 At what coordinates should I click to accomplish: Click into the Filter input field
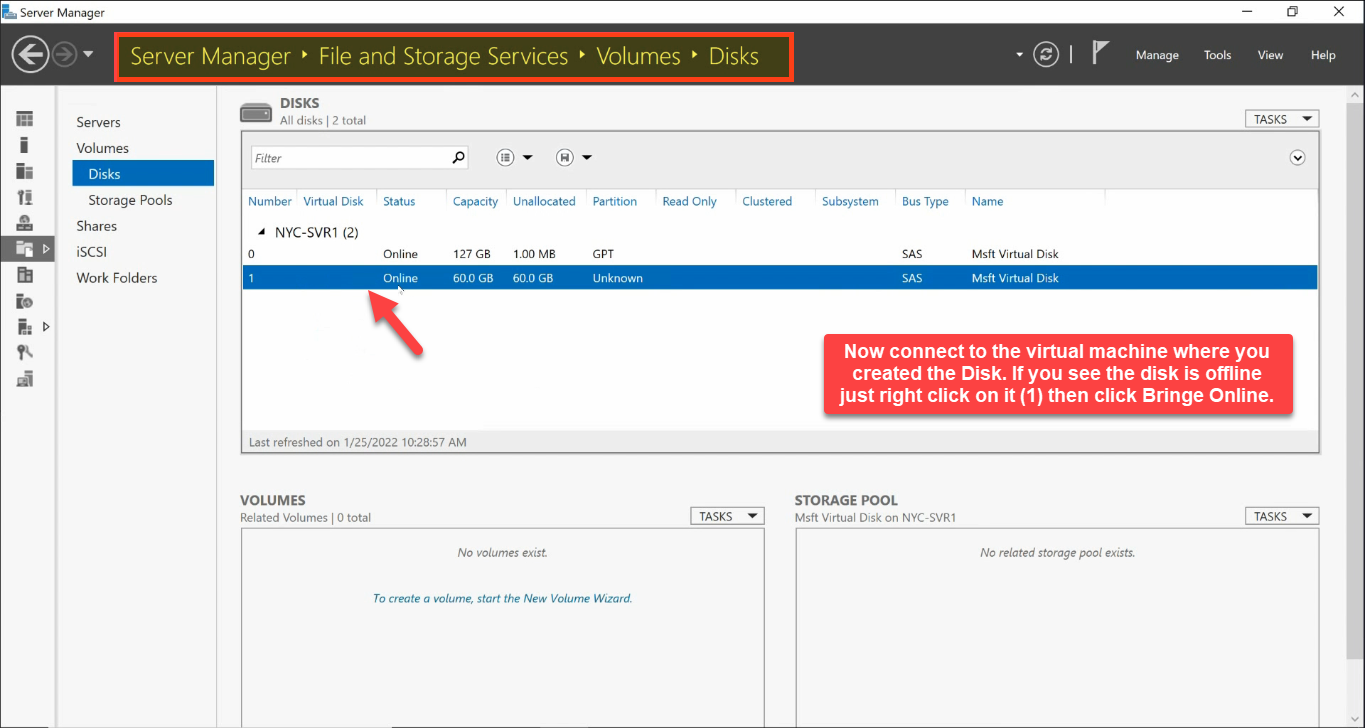349,158
